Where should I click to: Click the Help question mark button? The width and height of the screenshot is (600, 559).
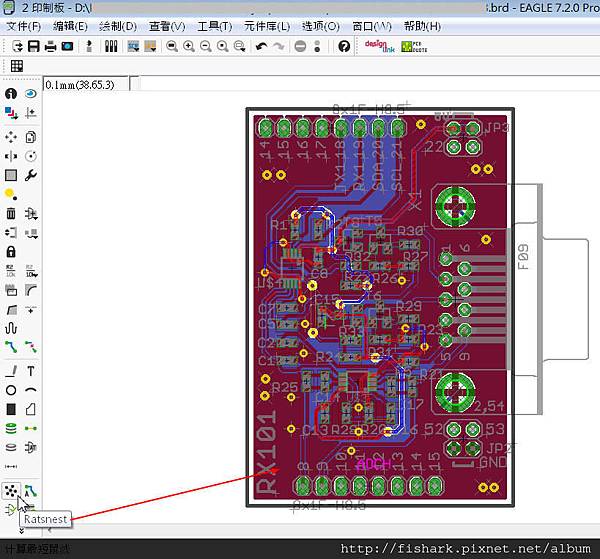(x=343, y=46)
